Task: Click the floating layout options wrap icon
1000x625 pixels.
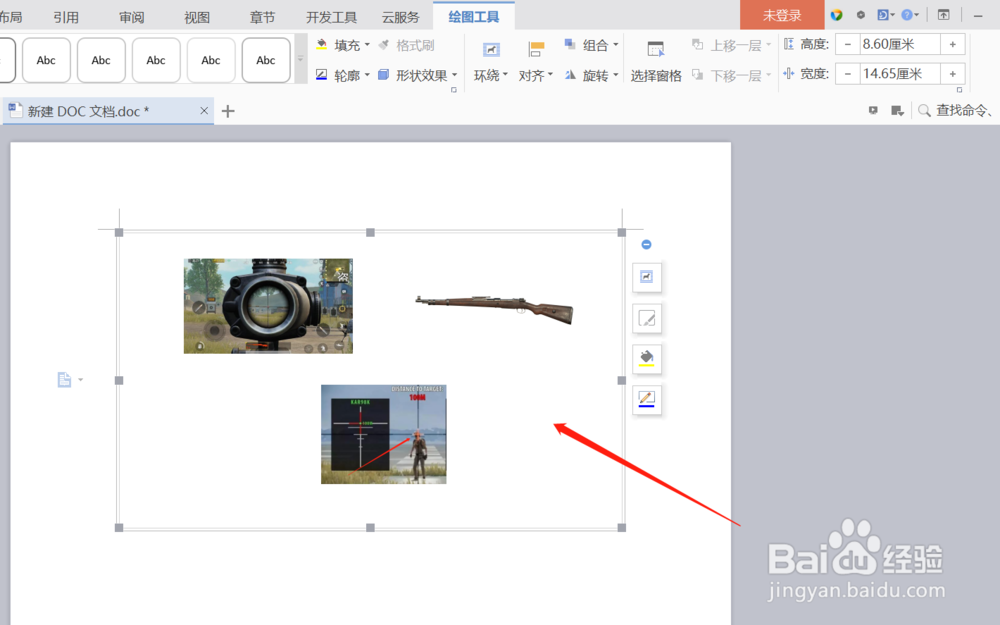Action: [647, 277]
